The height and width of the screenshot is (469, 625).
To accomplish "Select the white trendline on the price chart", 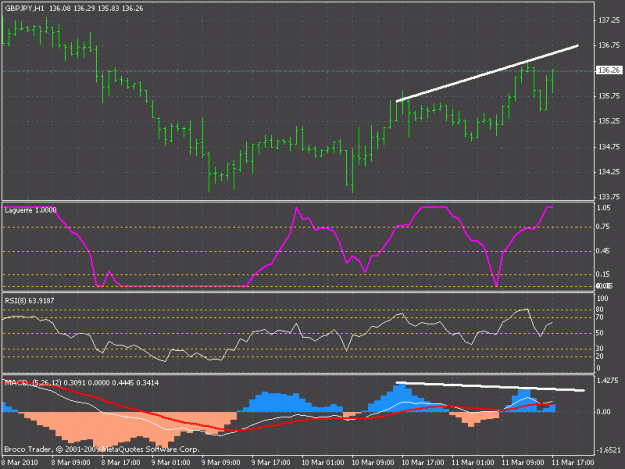I will point(487,74).
